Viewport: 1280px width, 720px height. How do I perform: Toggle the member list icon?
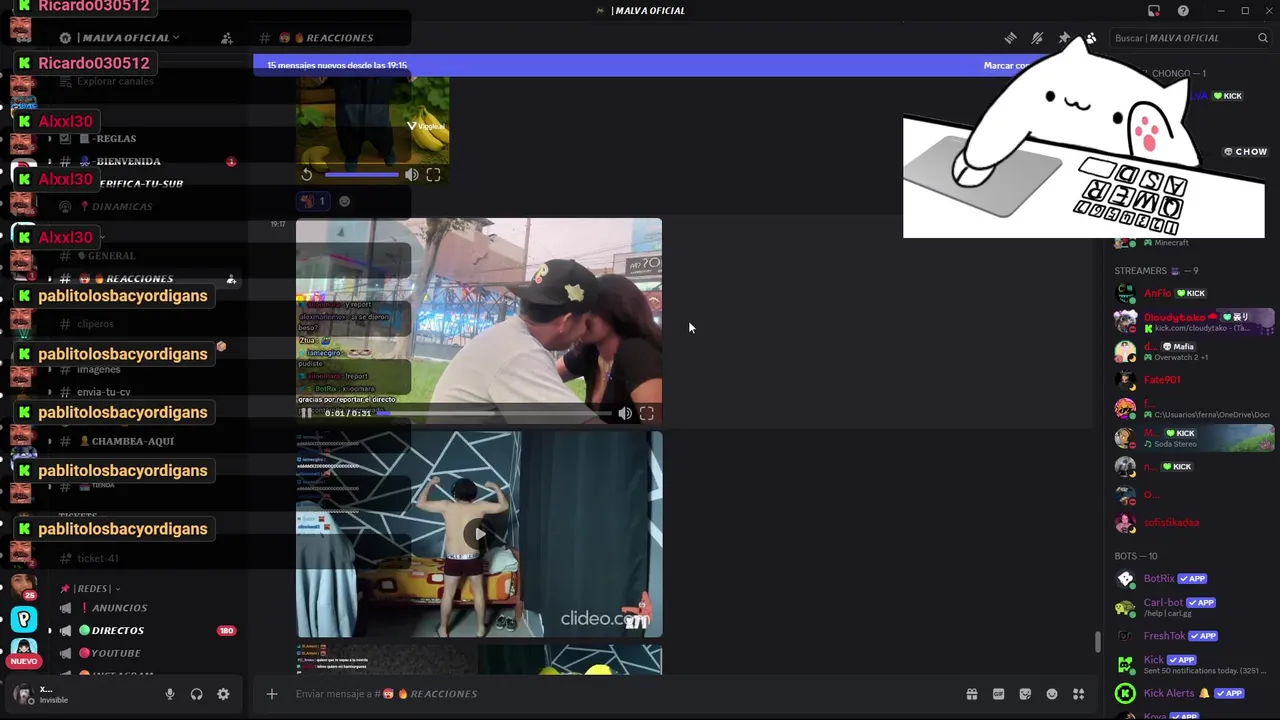1091,38
